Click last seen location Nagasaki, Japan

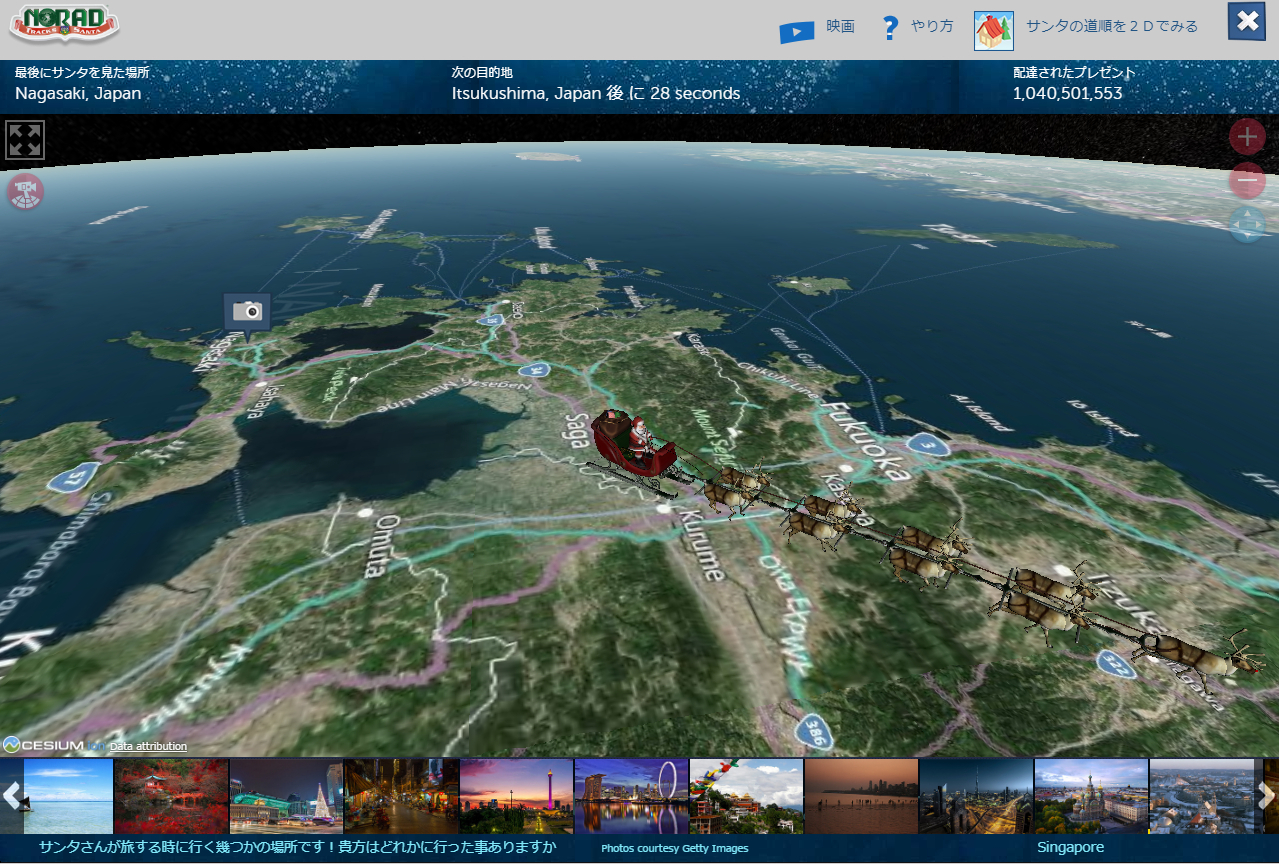[x=78, y=94]
